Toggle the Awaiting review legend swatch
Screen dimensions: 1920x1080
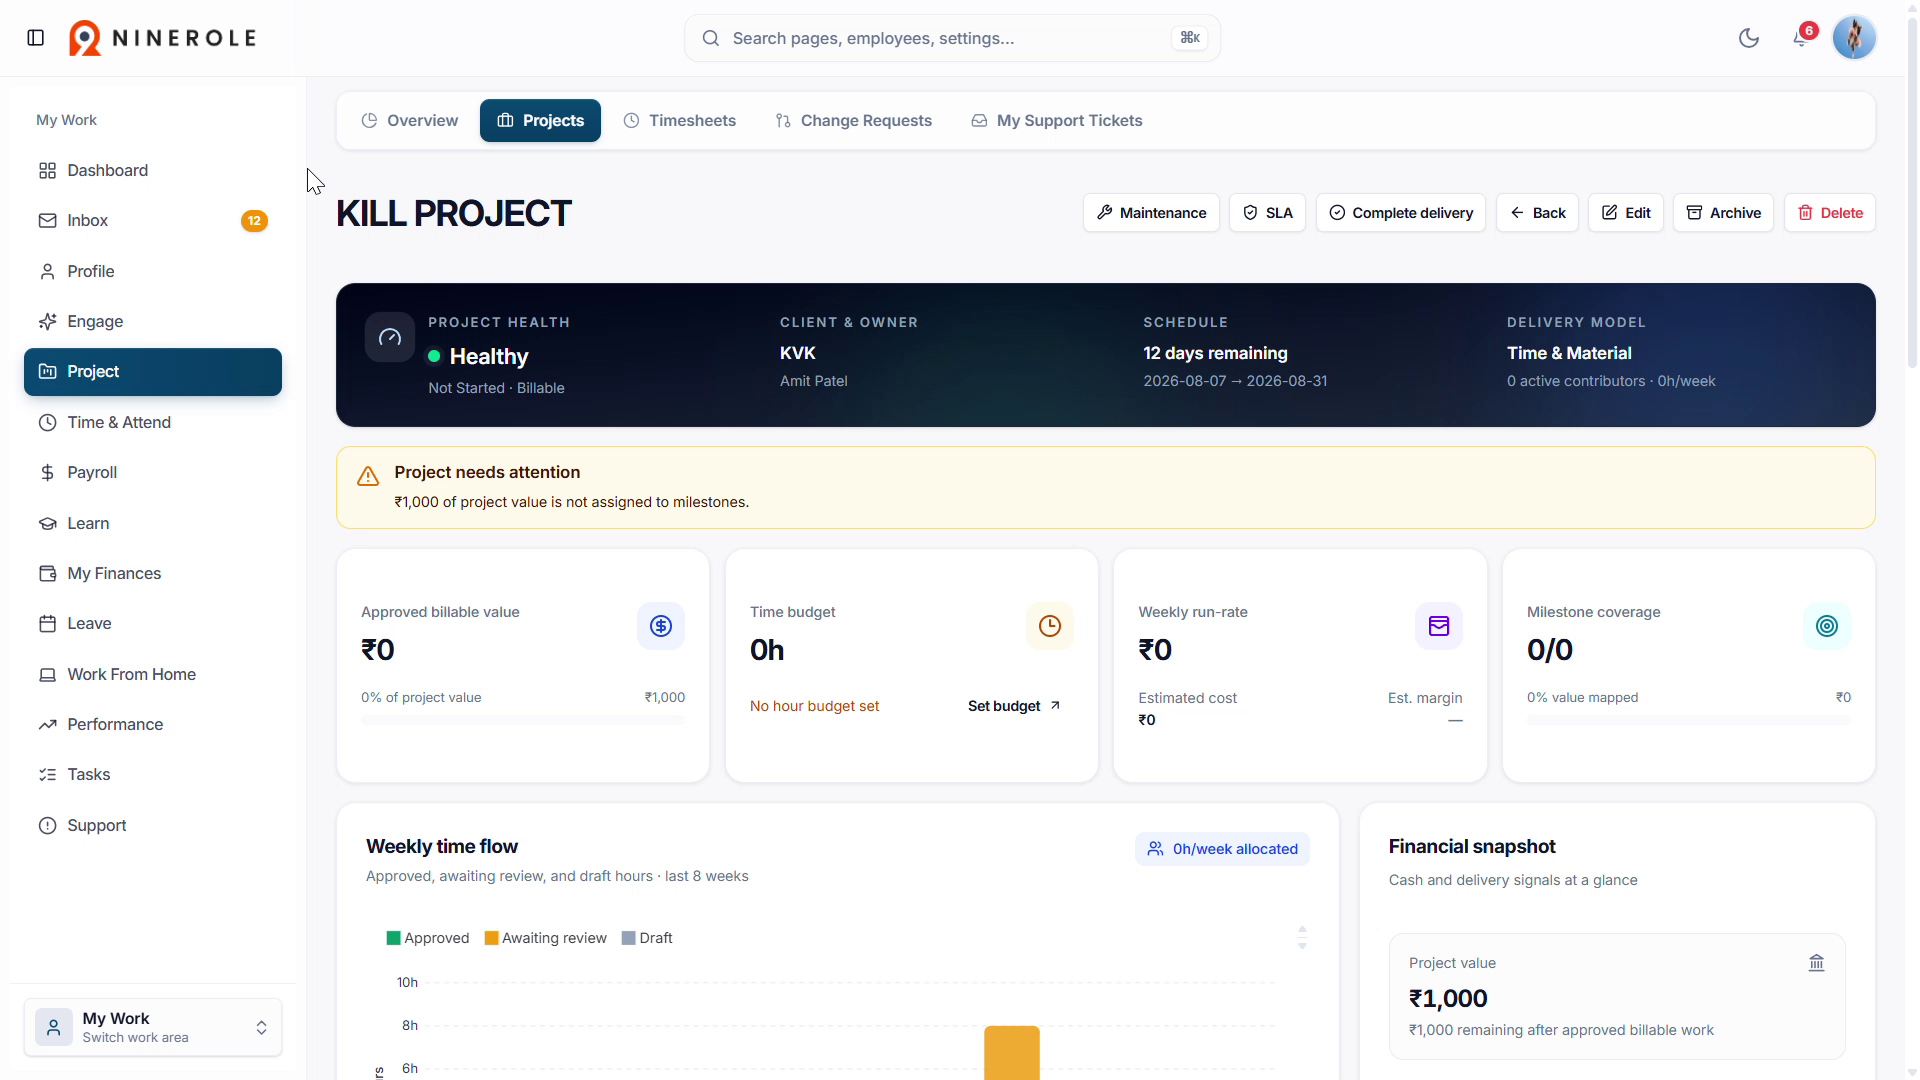pos(491,938)
